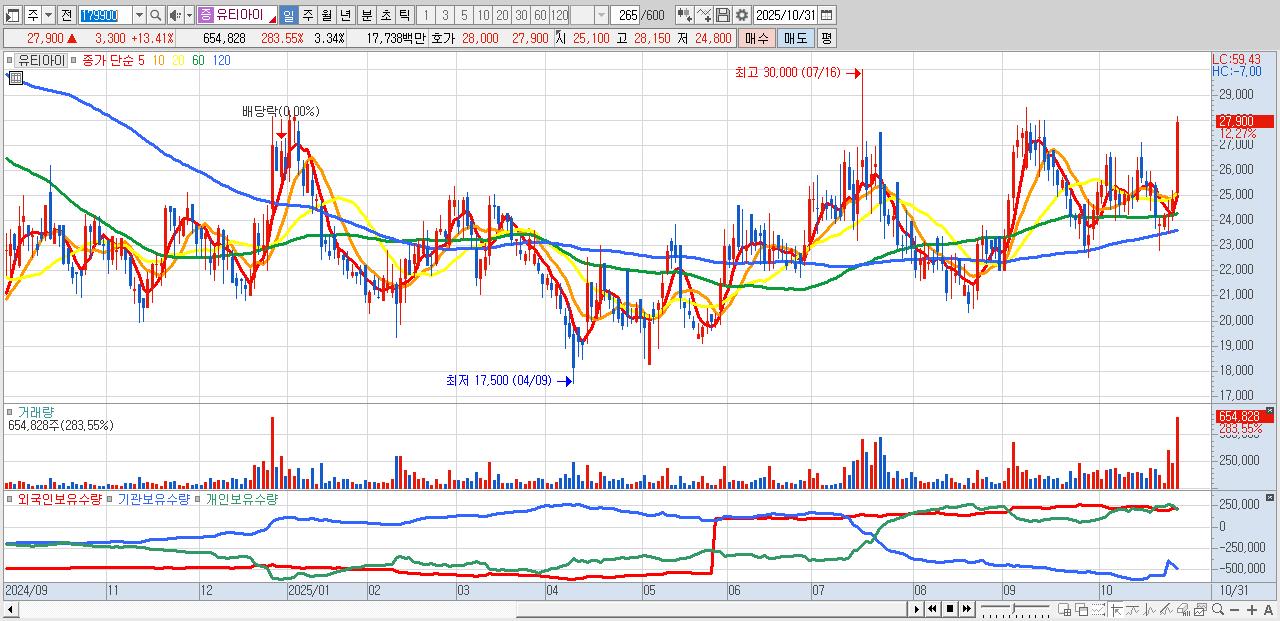
Task: Zoom out with the minus icon
Action: click(x=1234, y=609)
